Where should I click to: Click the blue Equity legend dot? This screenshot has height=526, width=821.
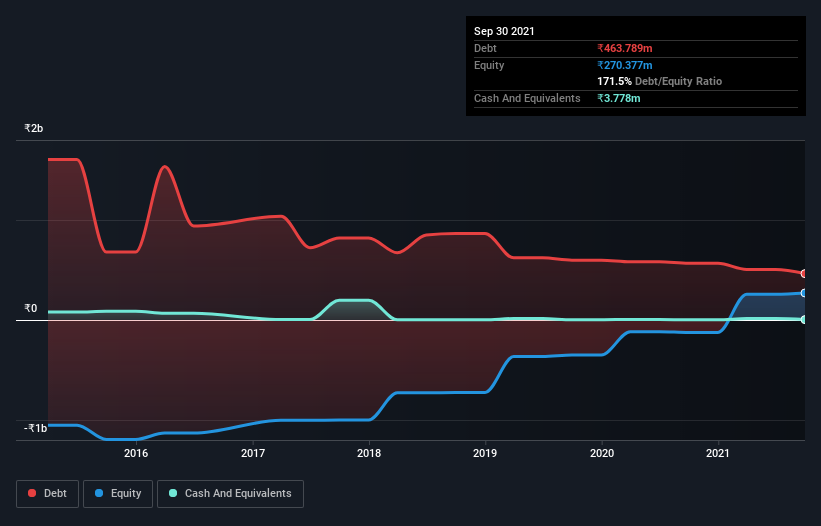tap(99, 493)
